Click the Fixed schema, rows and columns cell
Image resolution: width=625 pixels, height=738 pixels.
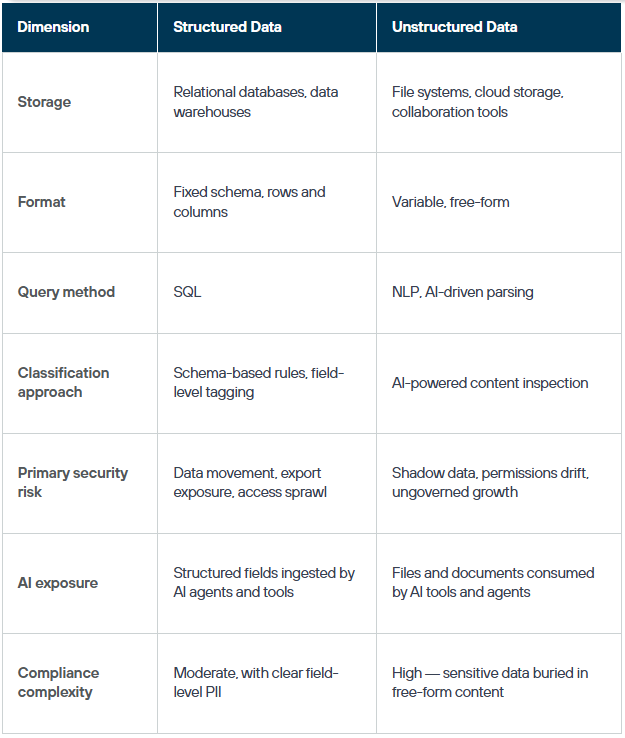249,202
